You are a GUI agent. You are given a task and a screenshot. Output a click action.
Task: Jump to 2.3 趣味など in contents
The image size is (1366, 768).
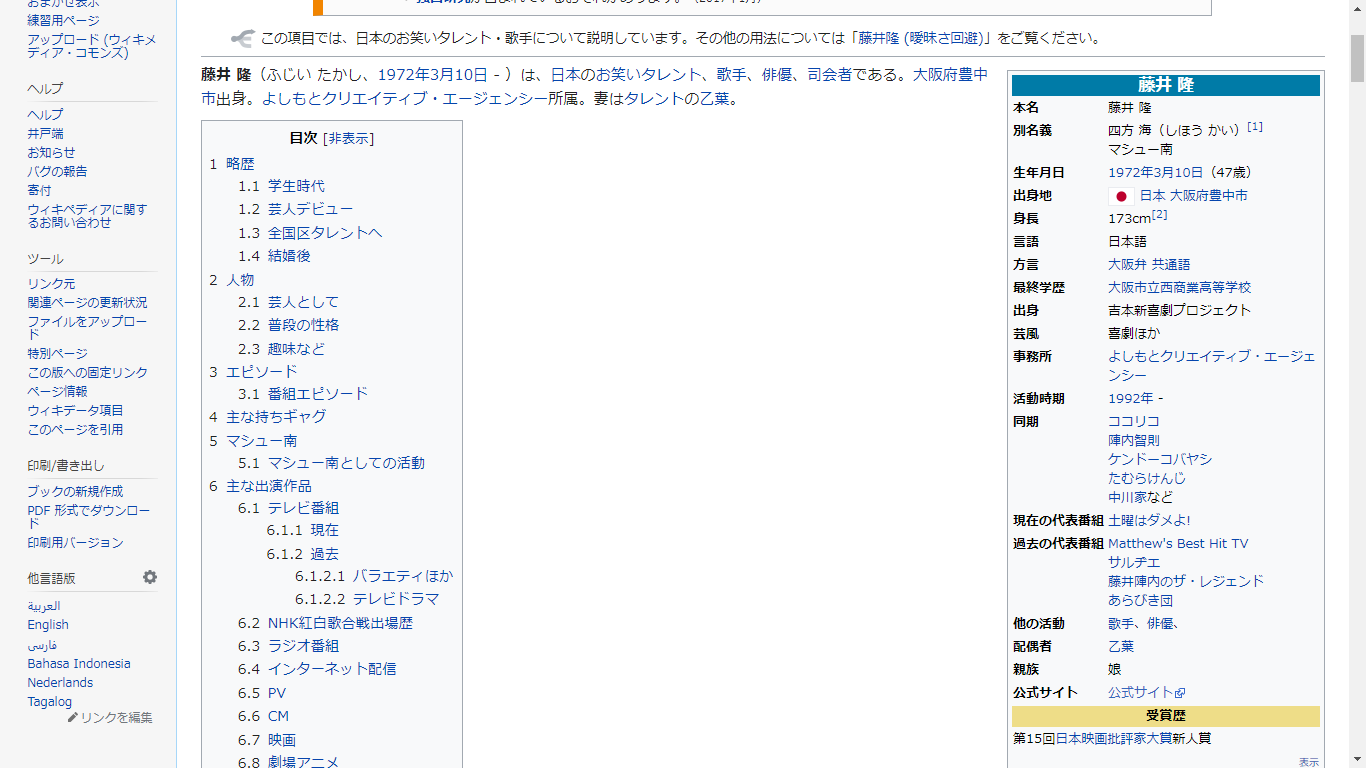tap(281, 349)
